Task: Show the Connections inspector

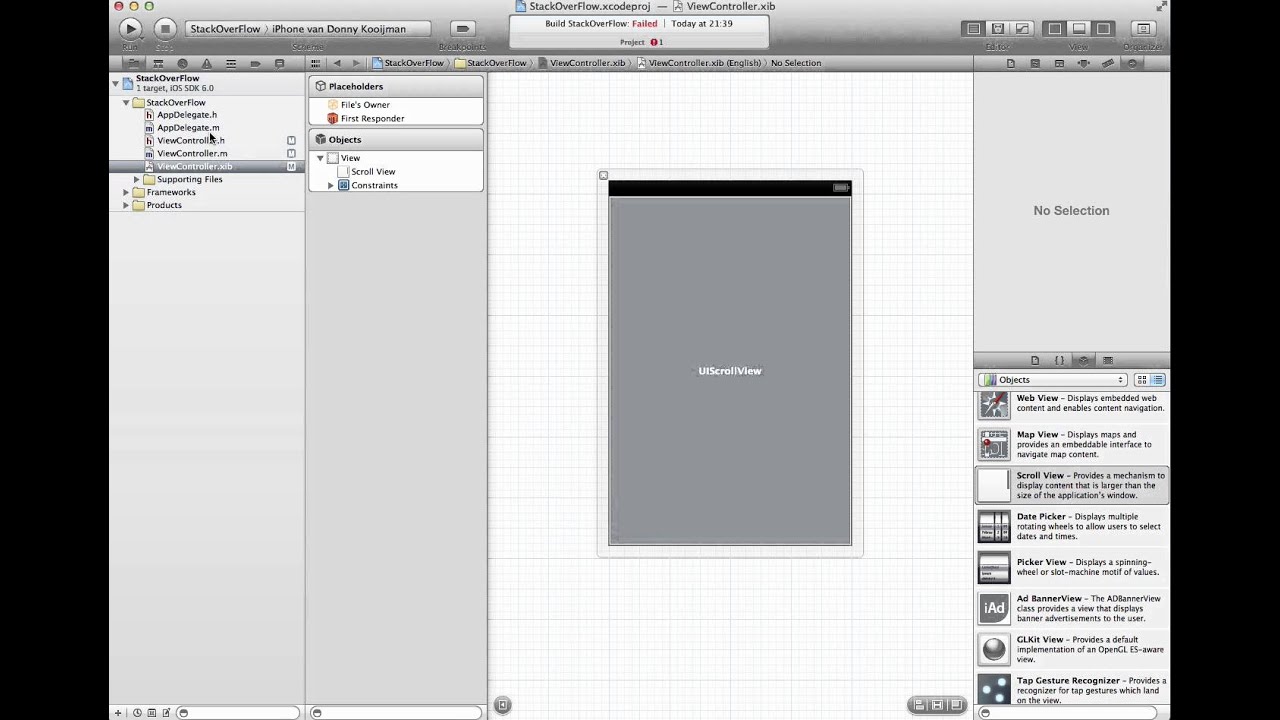Action: [x=1132, y=63]
